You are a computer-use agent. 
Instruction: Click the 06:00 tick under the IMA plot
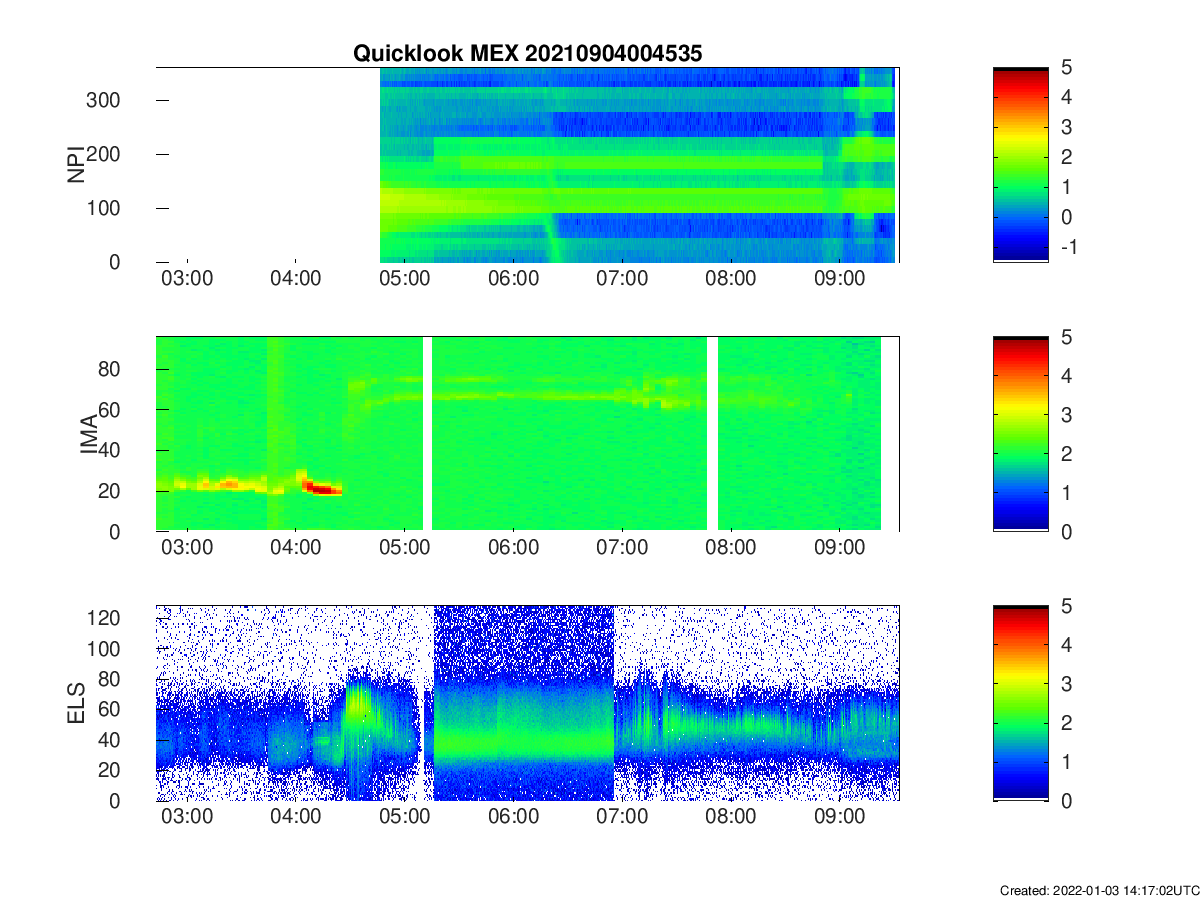click(x=513, y=549)
